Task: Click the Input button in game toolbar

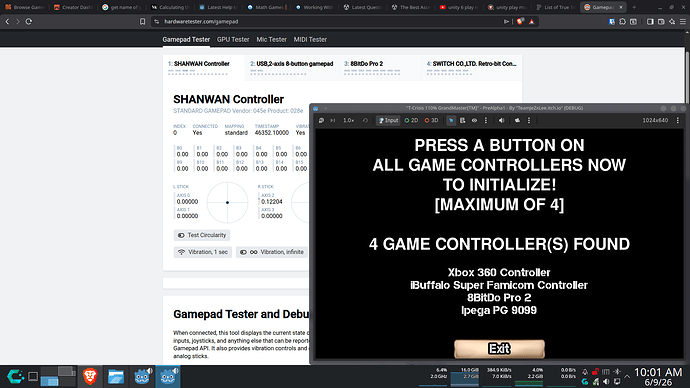Action: pyautogui.click(x=388, y=120)
